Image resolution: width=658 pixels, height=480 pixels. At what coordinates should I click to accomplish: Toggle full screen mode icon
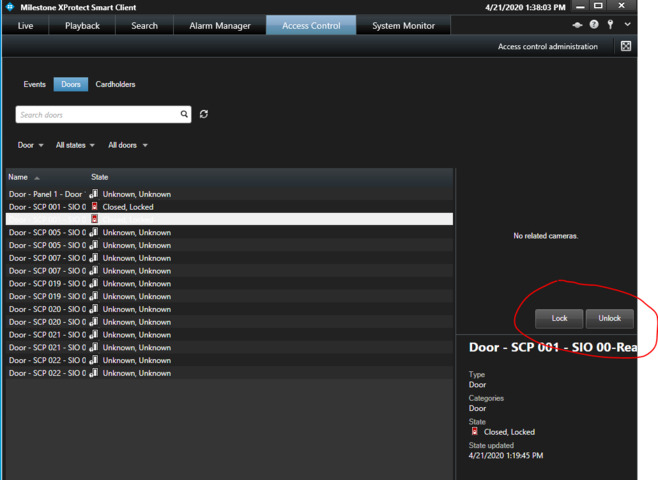click(x=626, y=46)
